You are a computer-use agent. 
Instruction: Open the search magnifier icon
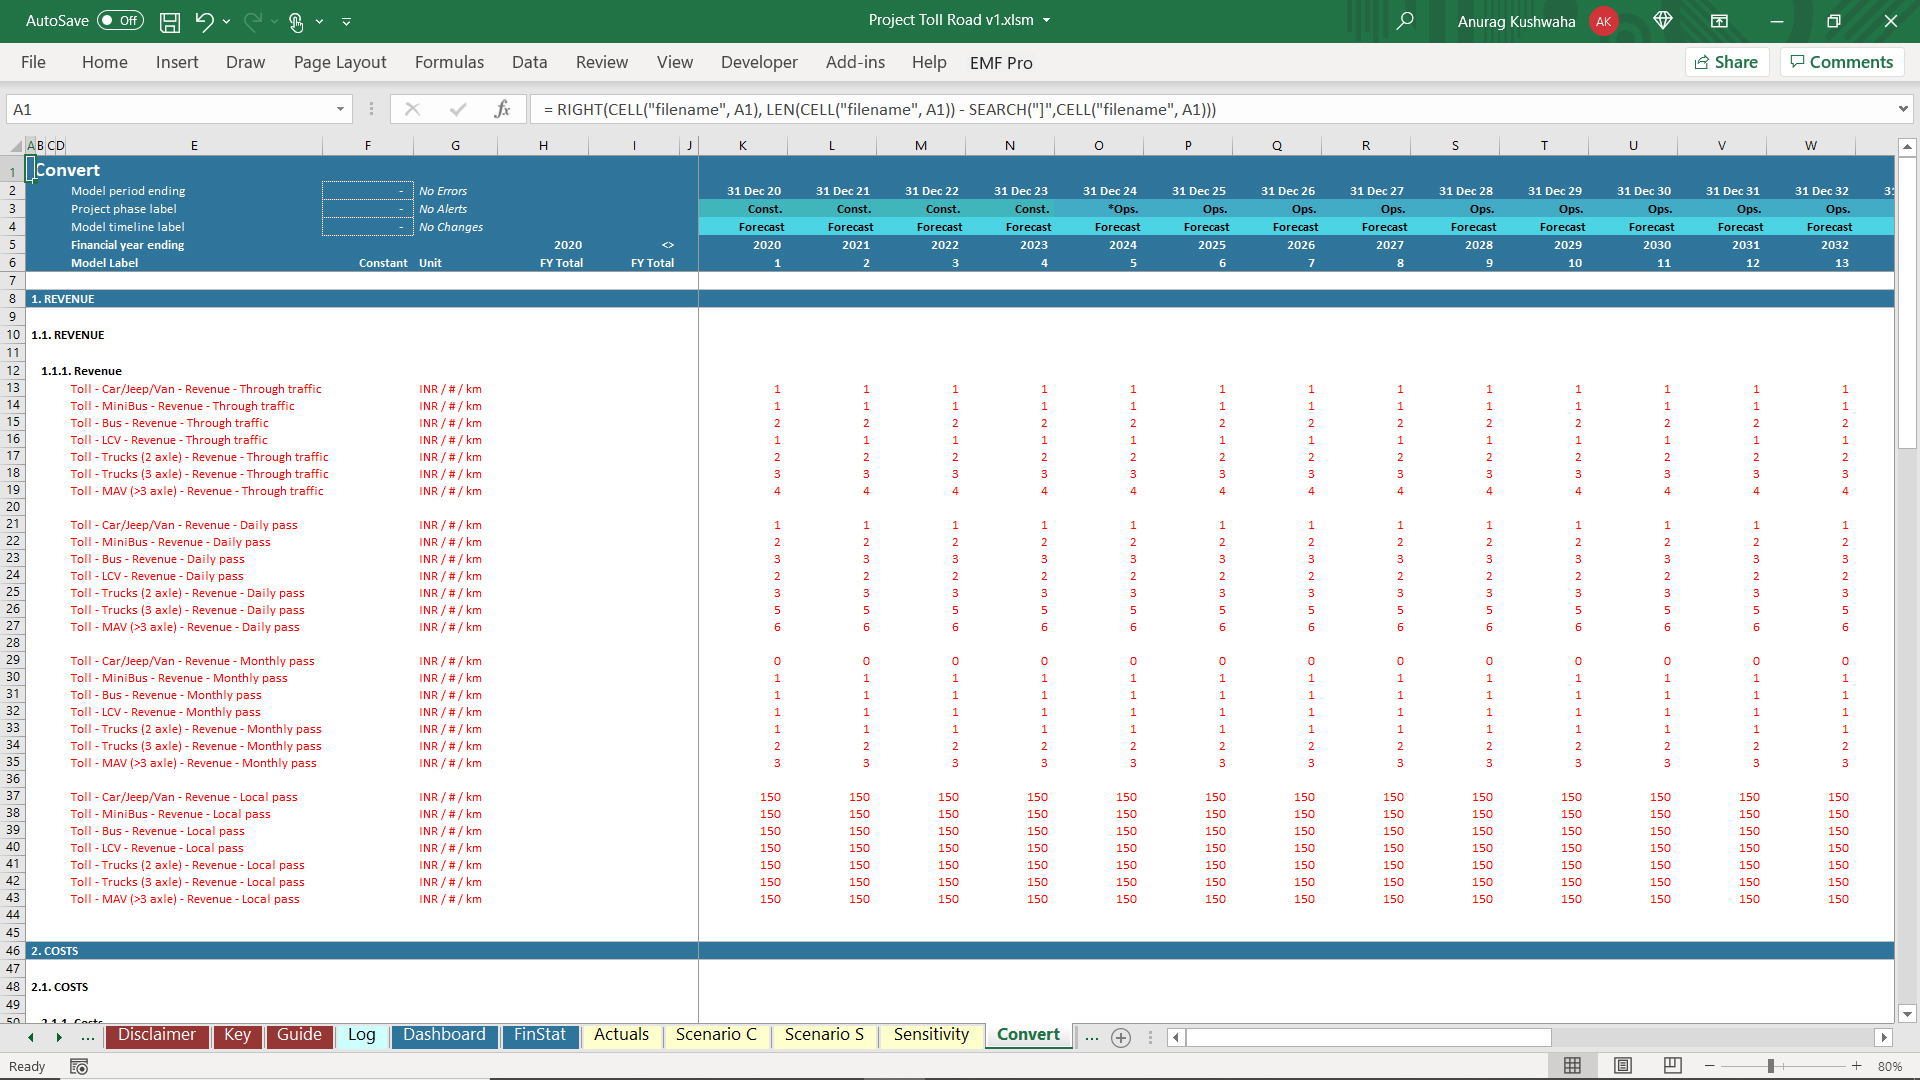click(x=1405, y=21)
